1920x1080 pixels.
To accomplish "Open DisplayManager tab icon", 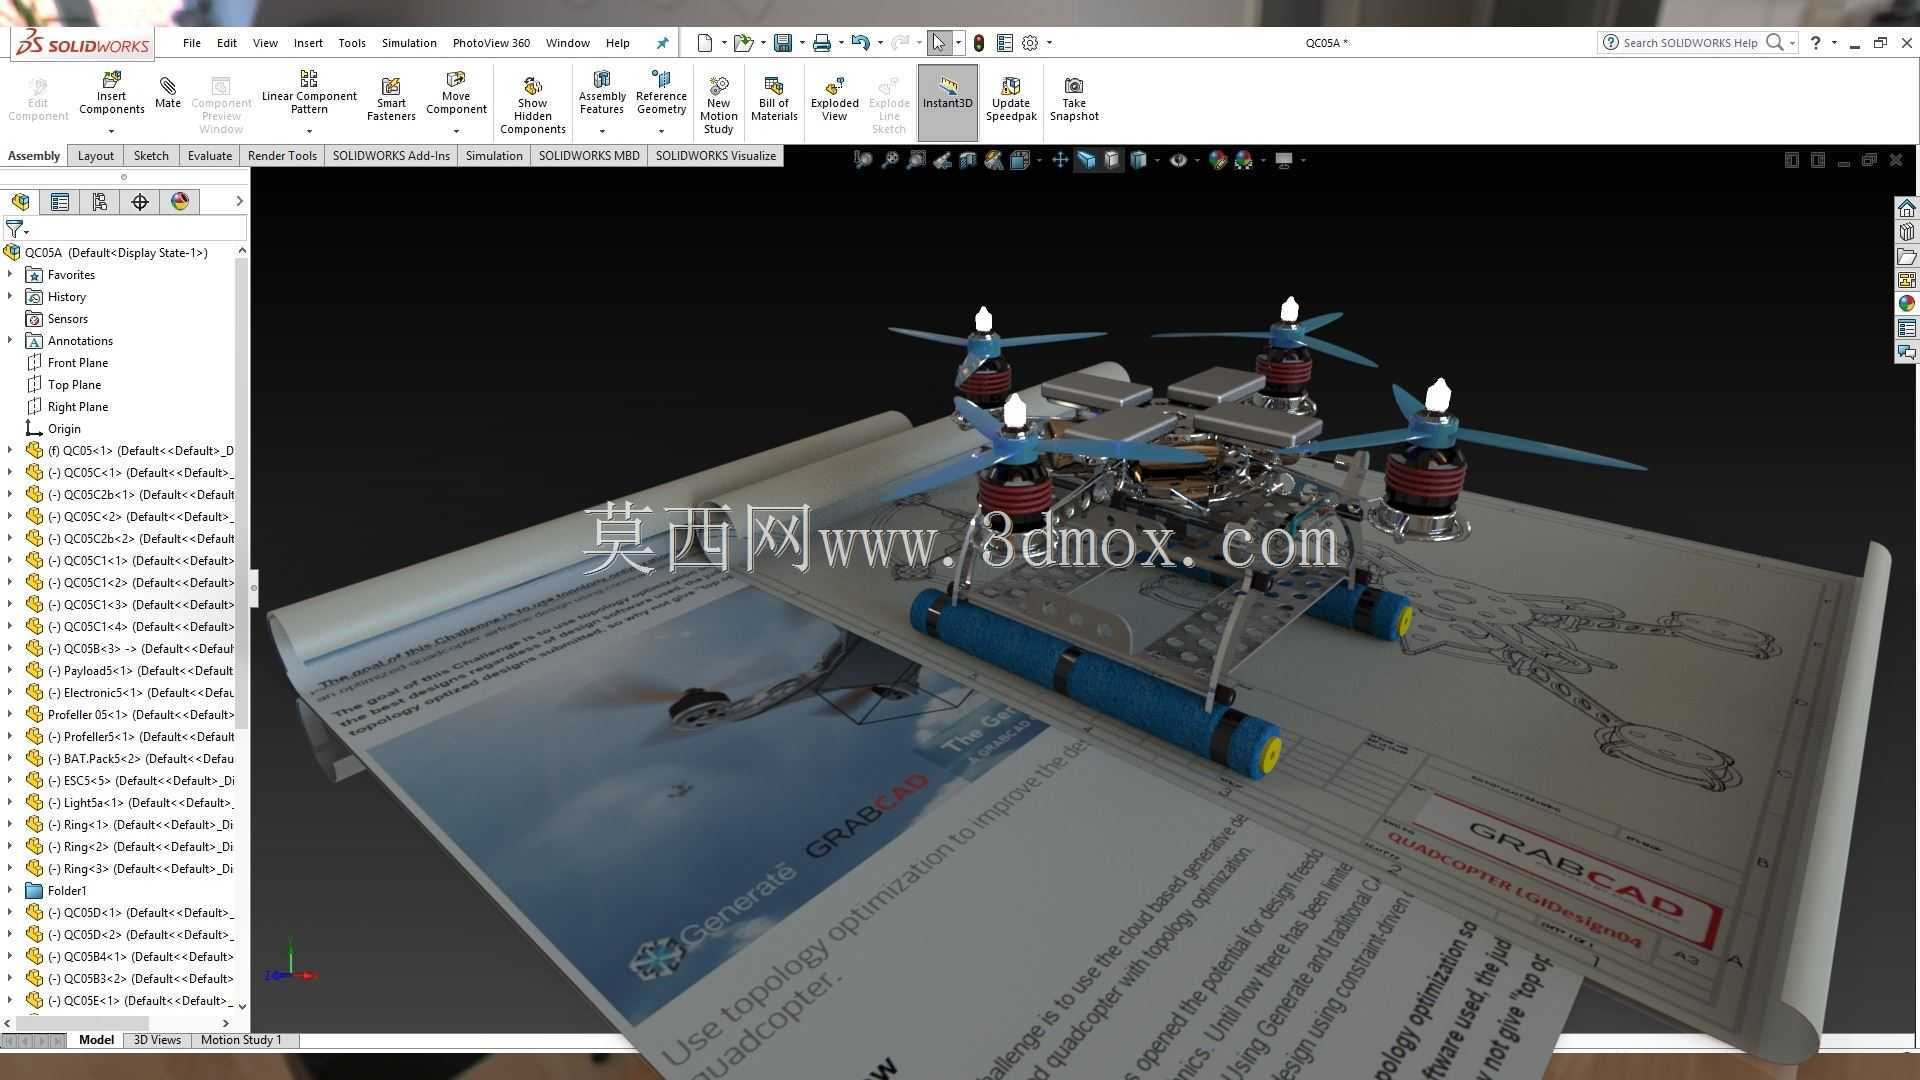I will pyautogui.click(x=180, y=202).
